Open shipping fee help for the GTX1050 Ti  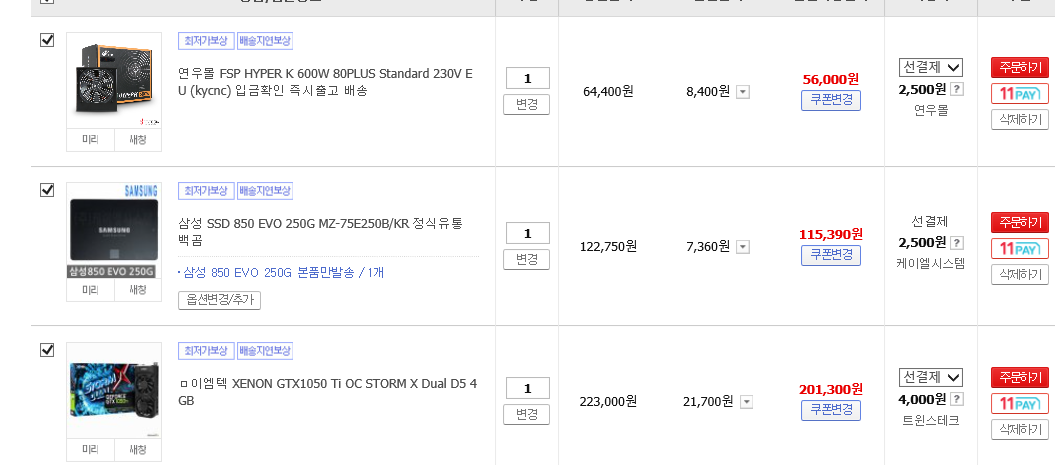coord(957,399)
